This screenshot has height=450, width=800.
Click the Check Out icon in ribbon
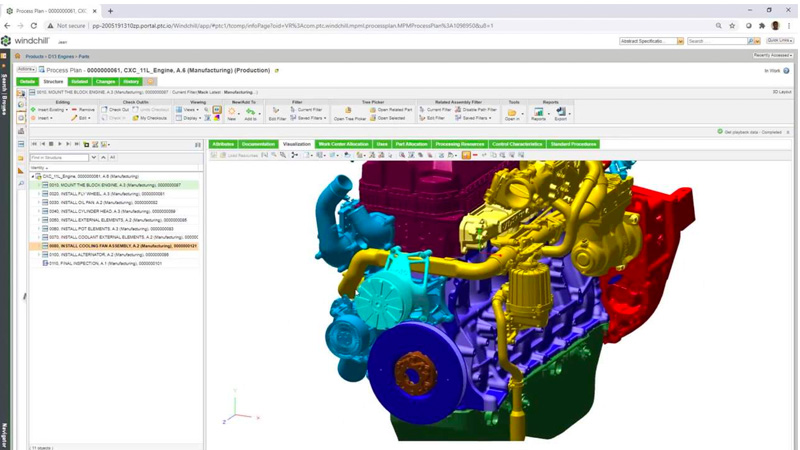click(x=115, y=110)
